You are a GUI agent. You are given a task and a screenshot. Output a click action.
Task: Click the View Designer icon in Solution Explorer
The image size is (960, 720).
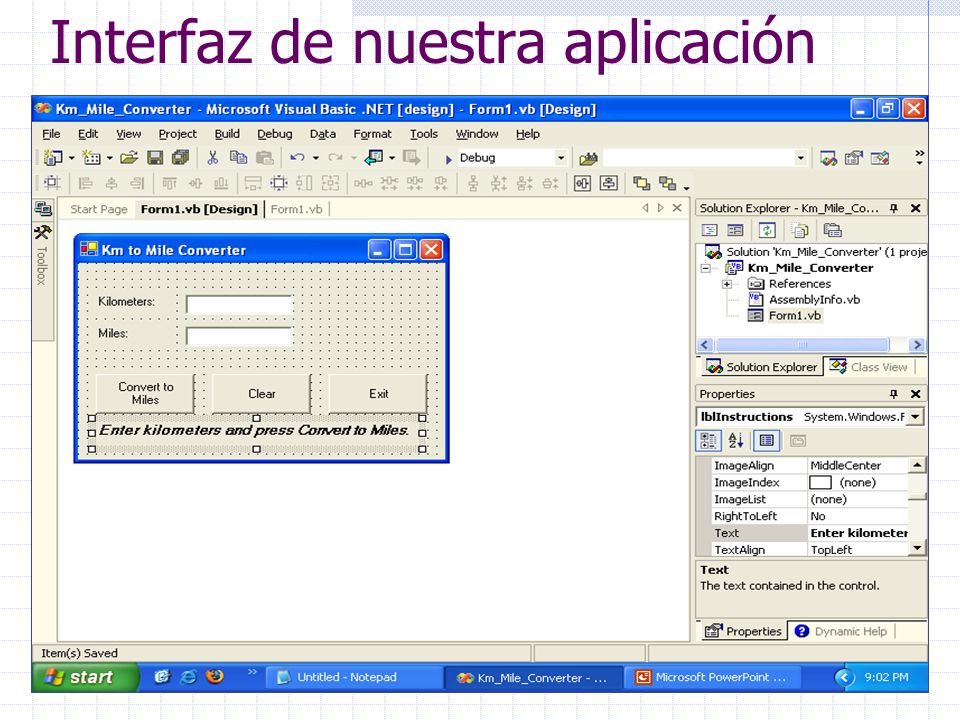[735, 230]
